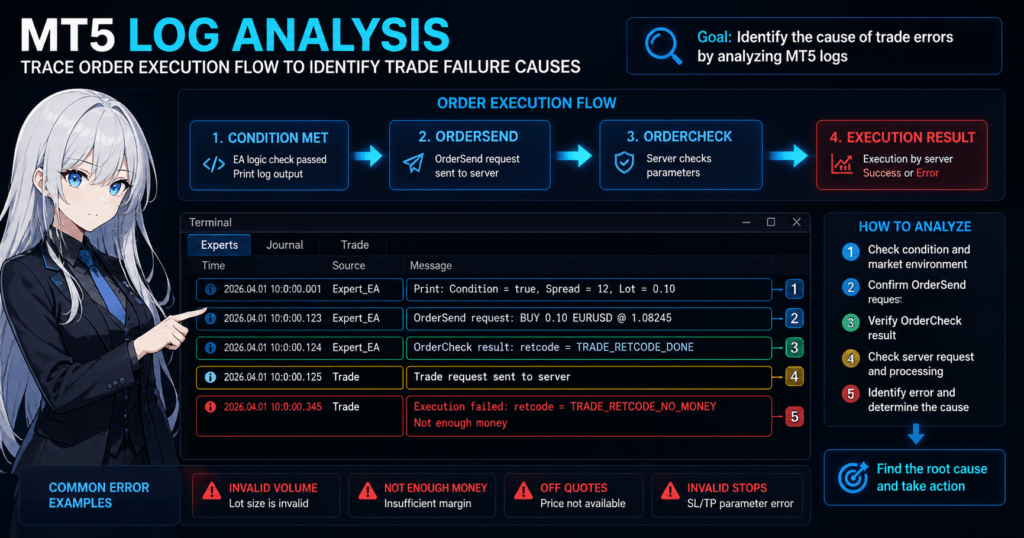Click the code brackets icon in Condition Met
This screenshot has width=1024, height=538.
(x=214, y=165)
